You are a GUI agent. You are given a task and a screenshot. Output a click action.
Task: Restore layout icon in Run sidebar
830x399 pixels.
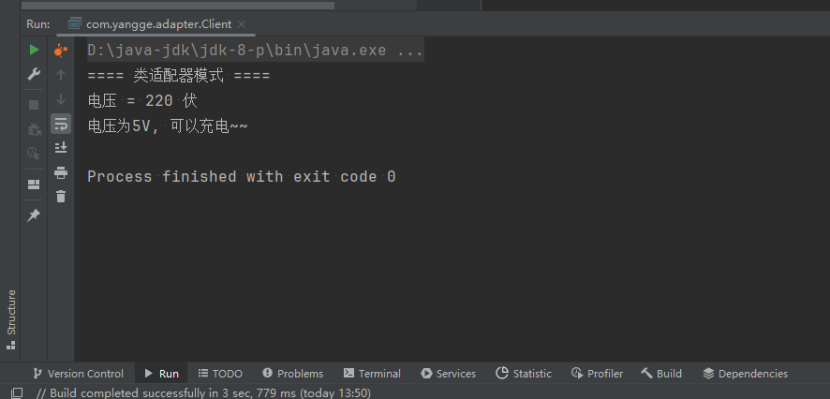(x=34, y=184)
